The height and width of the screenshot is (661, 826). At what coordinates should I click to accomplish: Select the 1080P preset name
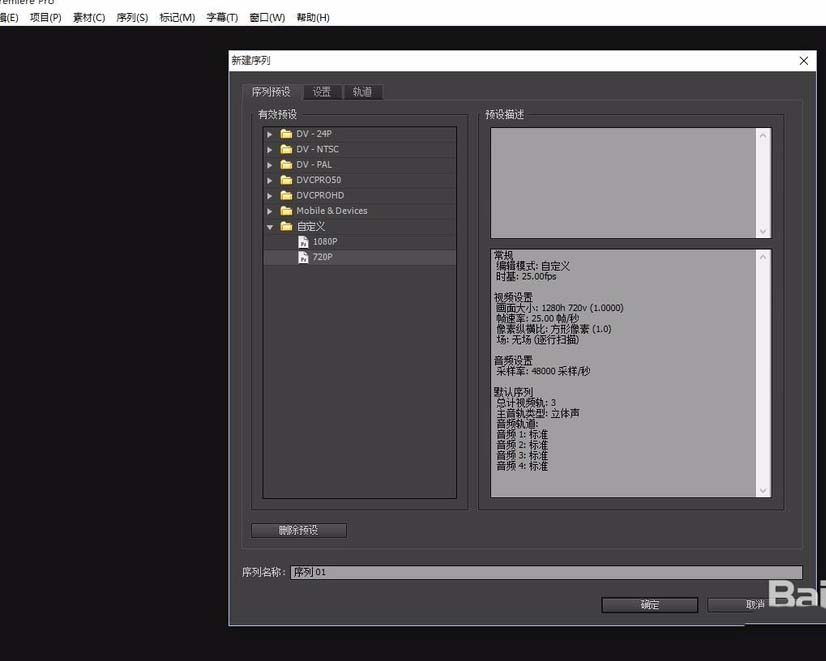coord(325,241)
